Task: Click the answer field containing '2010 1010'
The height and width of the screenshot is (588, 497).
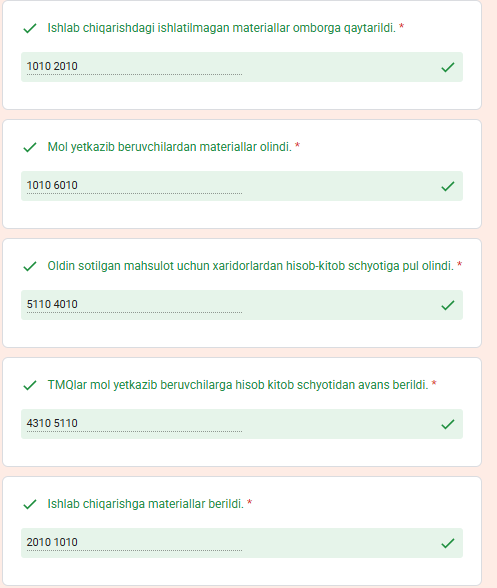Action: (242, 543)
